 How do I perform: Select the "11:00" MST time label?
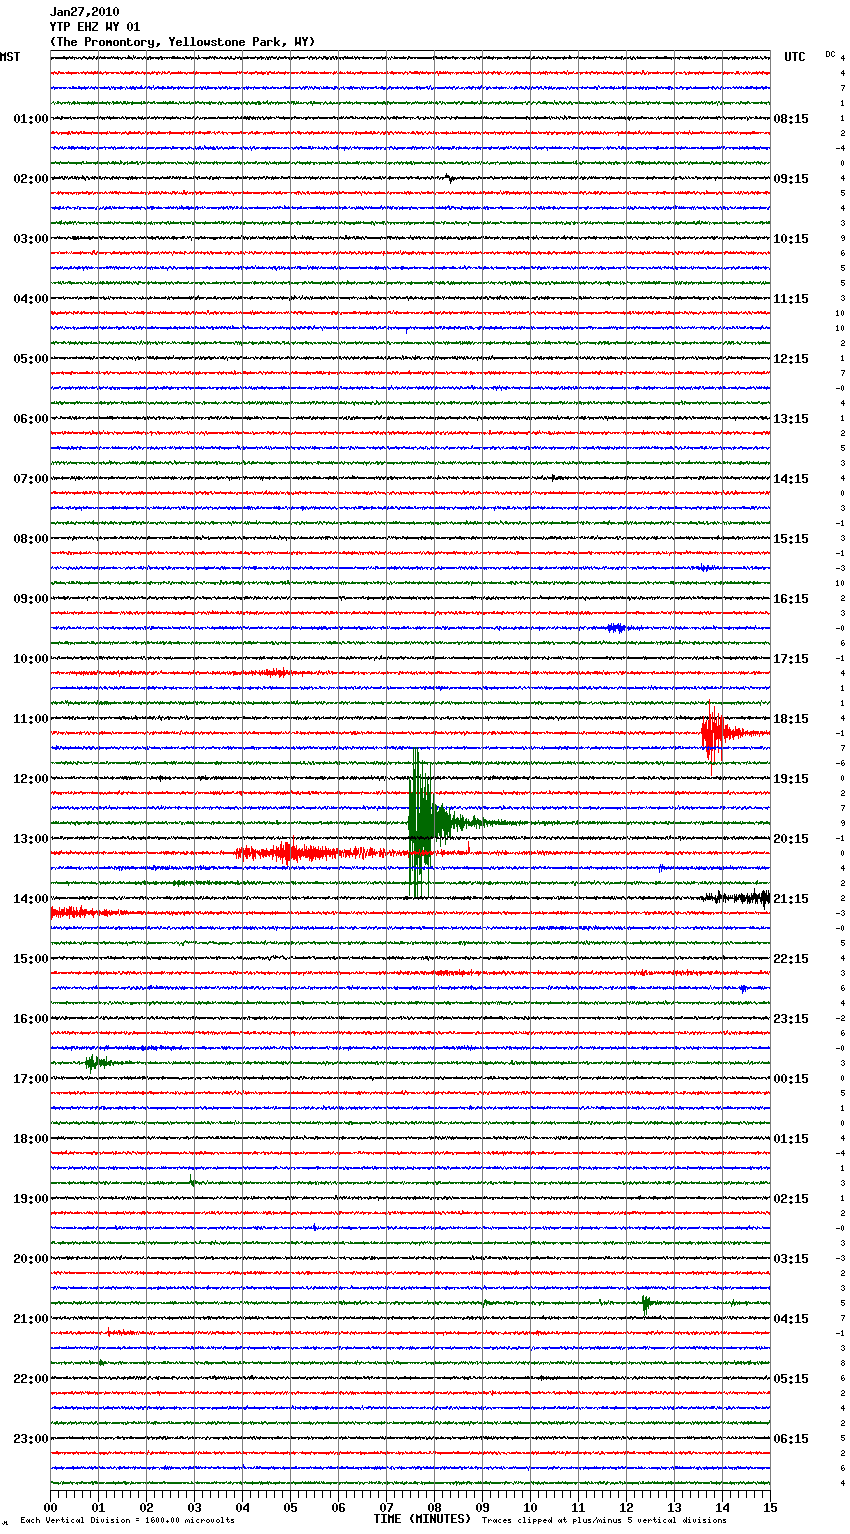[x=30, y=719]
